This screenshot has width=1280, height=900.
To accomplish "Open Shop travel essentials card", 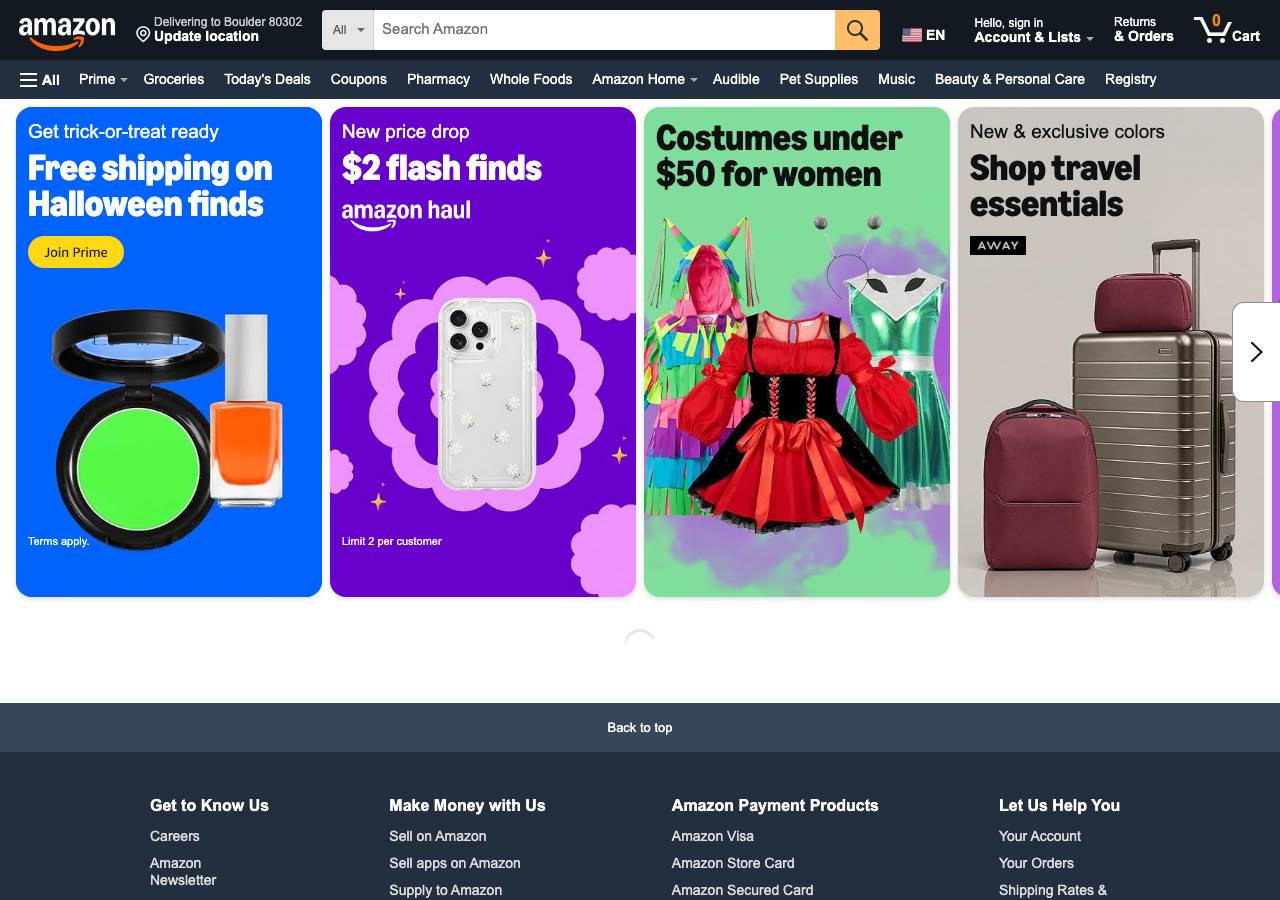I will tap(1111, 352).
